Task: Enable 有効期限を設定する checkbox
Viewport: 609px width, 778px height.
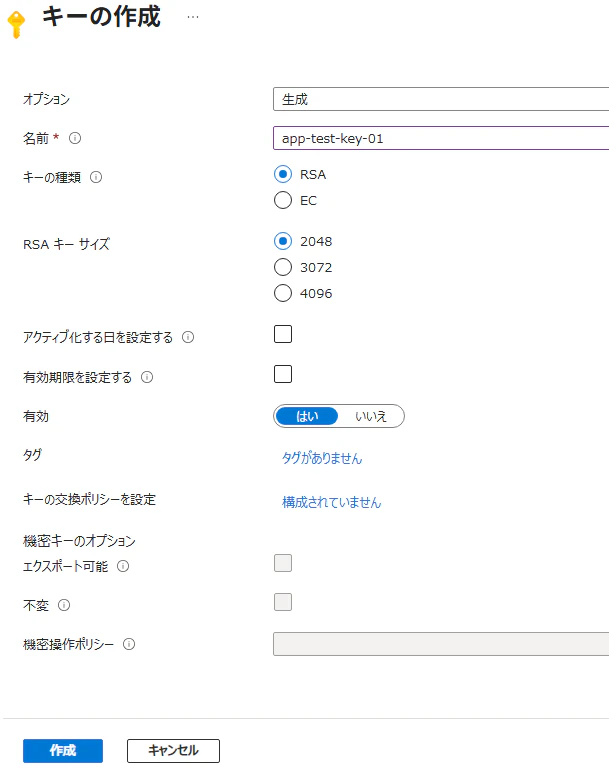Action: coord(283,374)
